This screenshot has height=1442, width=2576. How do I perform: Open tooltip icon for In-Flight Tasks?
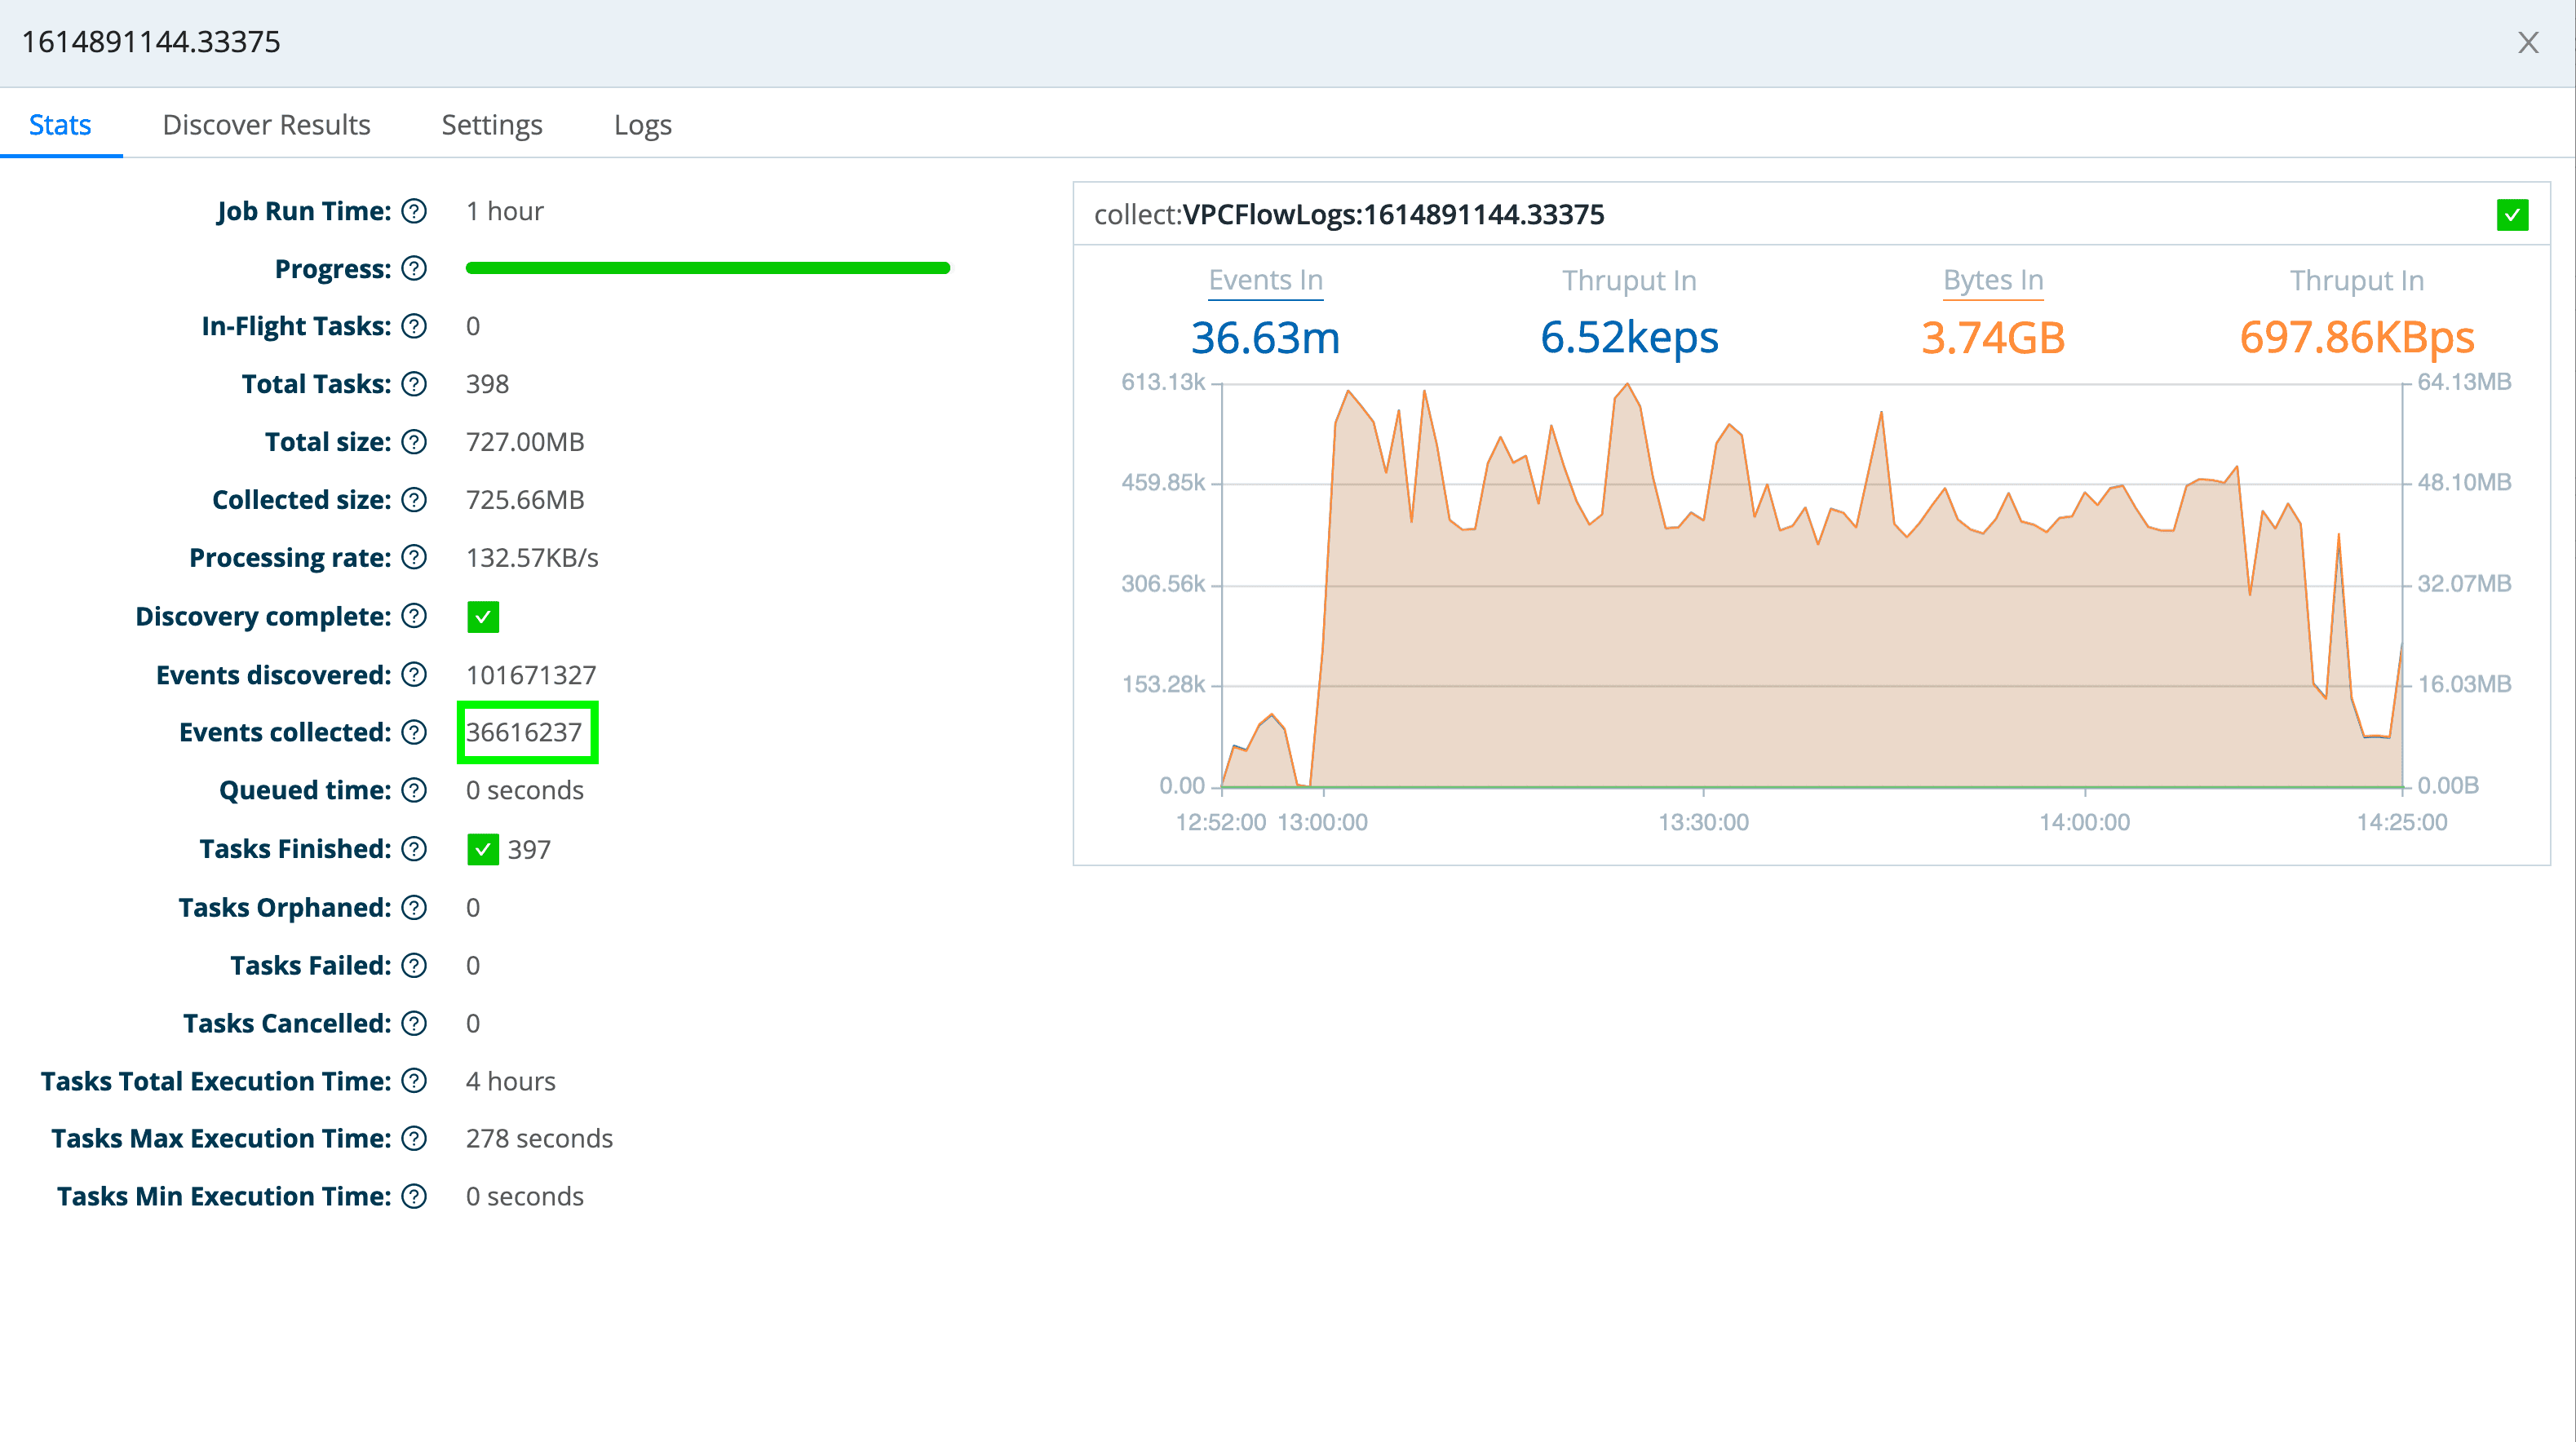coord(414,326)
